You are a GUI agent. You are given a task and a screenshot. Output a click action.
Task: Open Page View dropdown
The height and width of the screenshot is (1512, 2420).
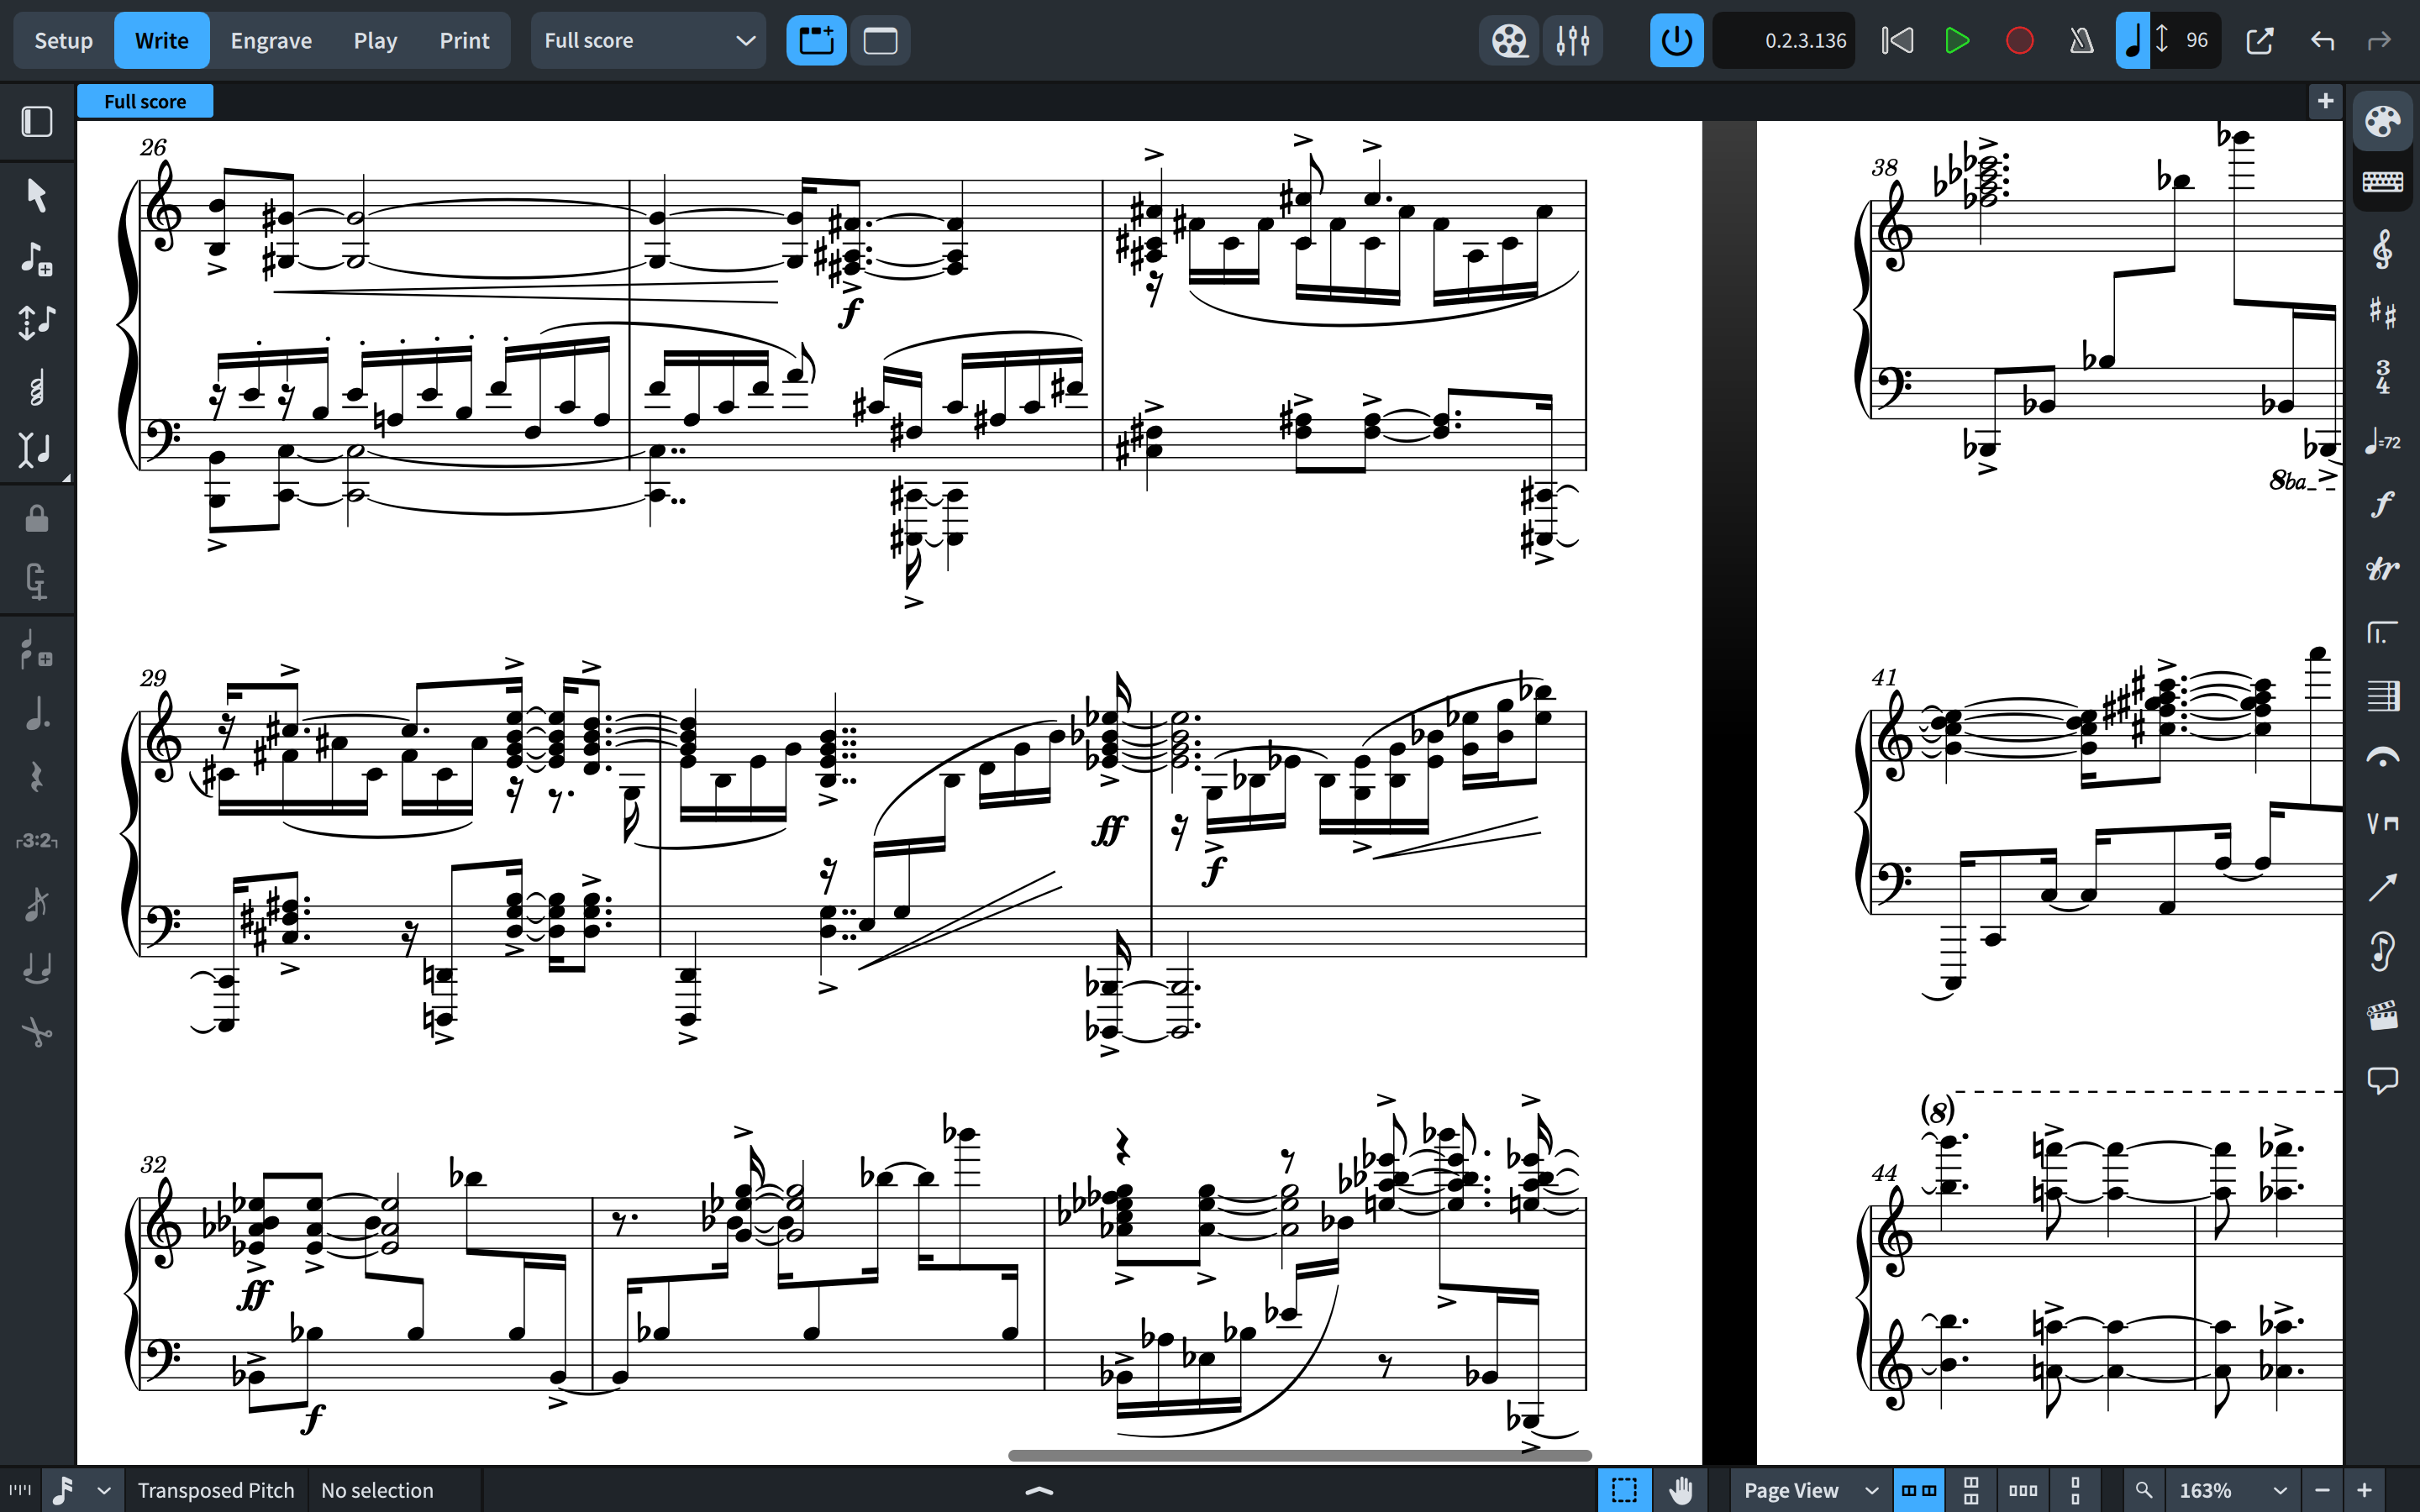tap(1811, 1490)
